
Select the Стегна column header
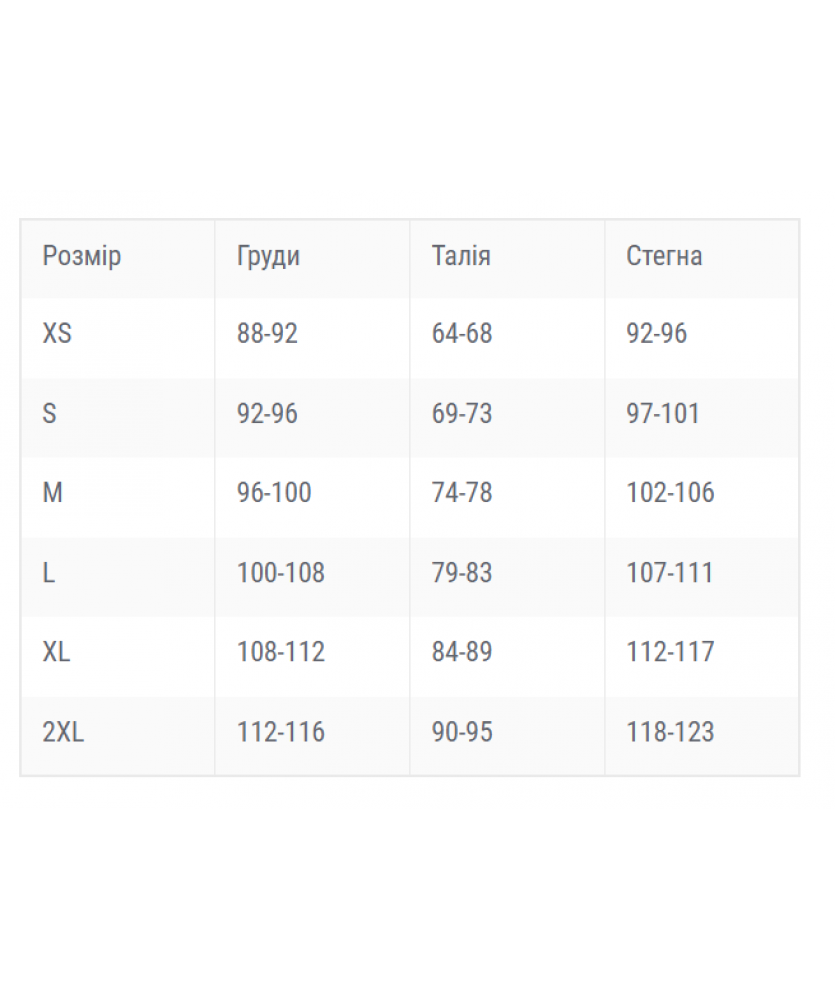(x=664, y=256)
